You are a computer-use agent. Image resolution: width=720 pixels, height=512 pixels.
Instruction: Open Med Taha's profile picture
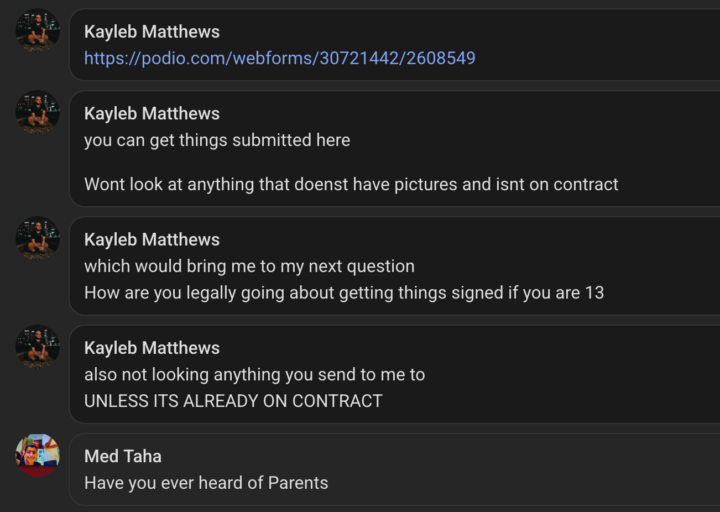tap(38, 455)
